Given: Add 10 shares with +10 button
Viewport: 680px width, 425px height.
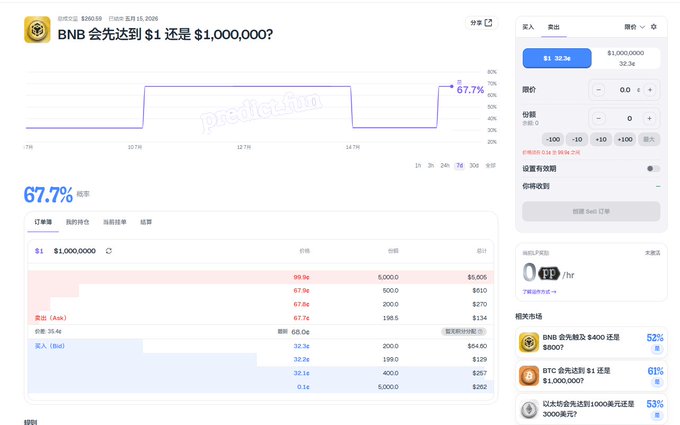Looking at the screenshot, I should [x=601, y=139].
